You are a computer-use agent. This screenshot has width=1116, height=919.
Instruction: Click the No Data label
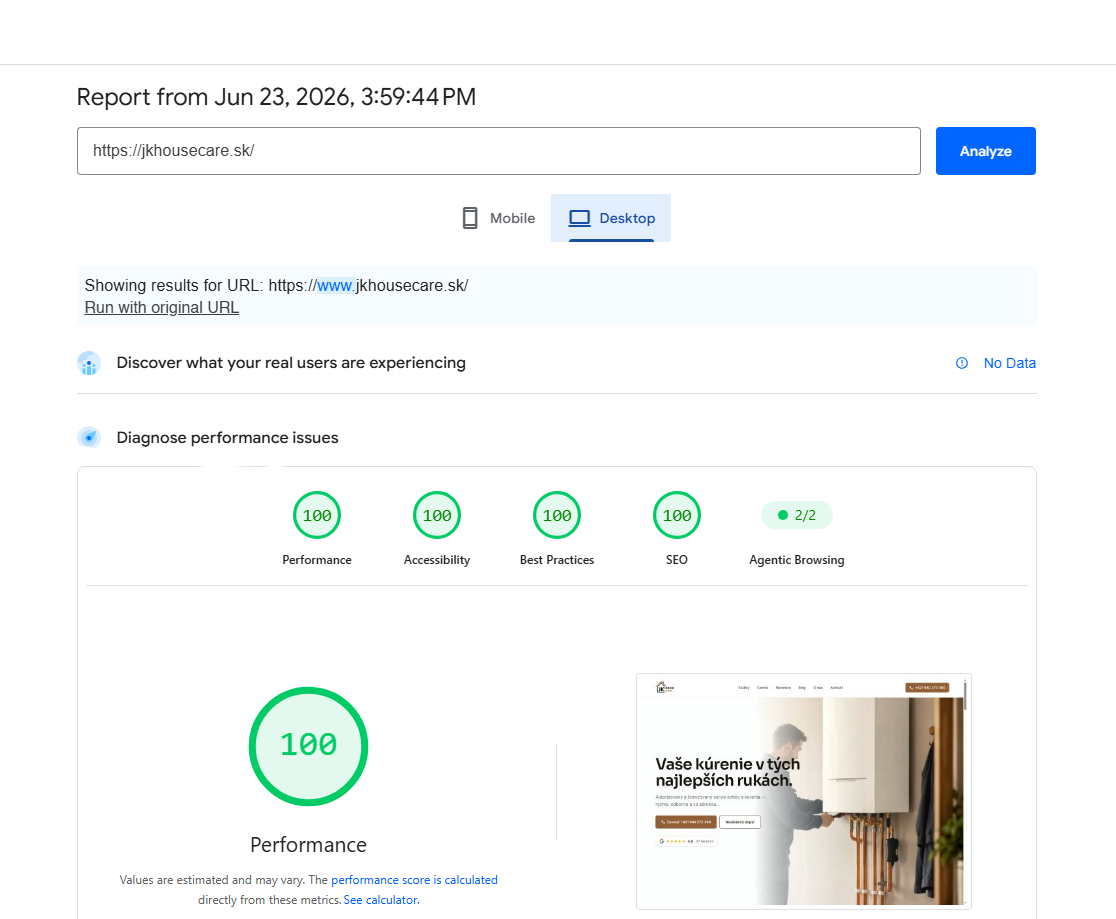[x=1009, y=363]
